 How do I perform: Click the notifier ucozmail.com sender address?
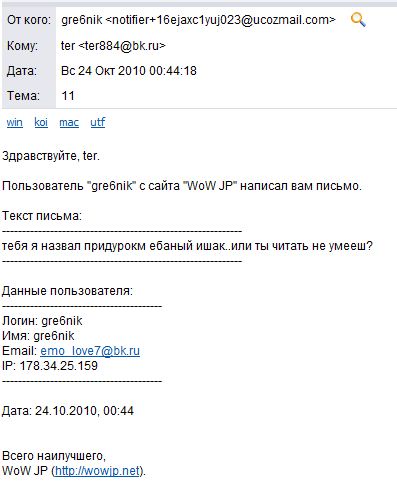pos(220,20)
